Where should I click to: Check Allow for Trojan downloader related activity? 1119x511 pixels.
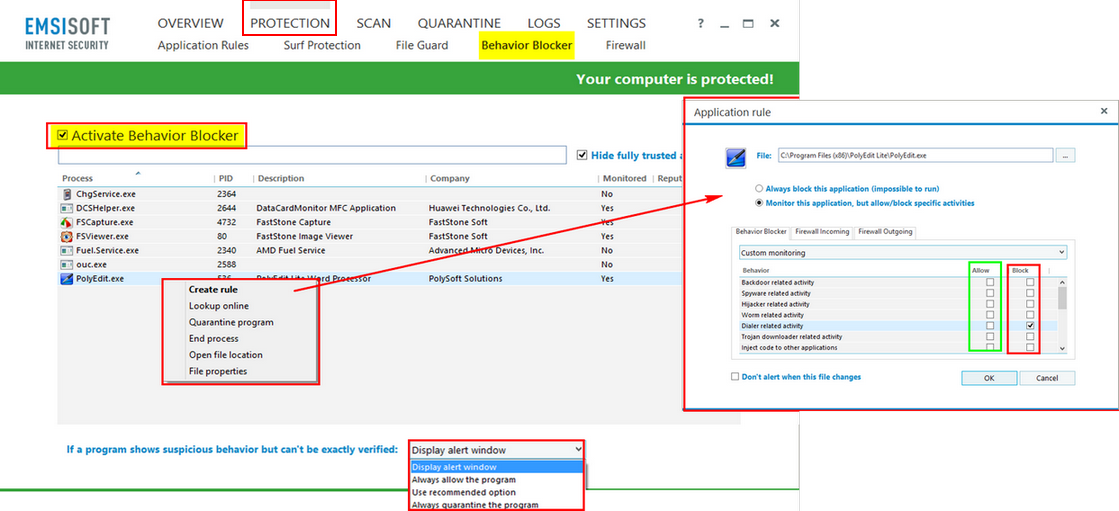pyautogui.click(x=990, y=336)
